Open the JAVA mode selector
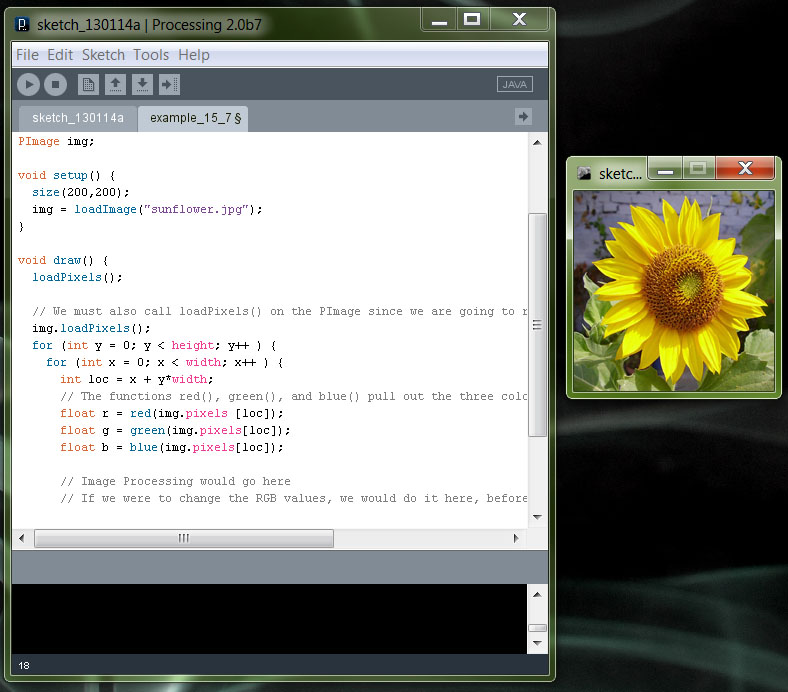 coord(515,85)
